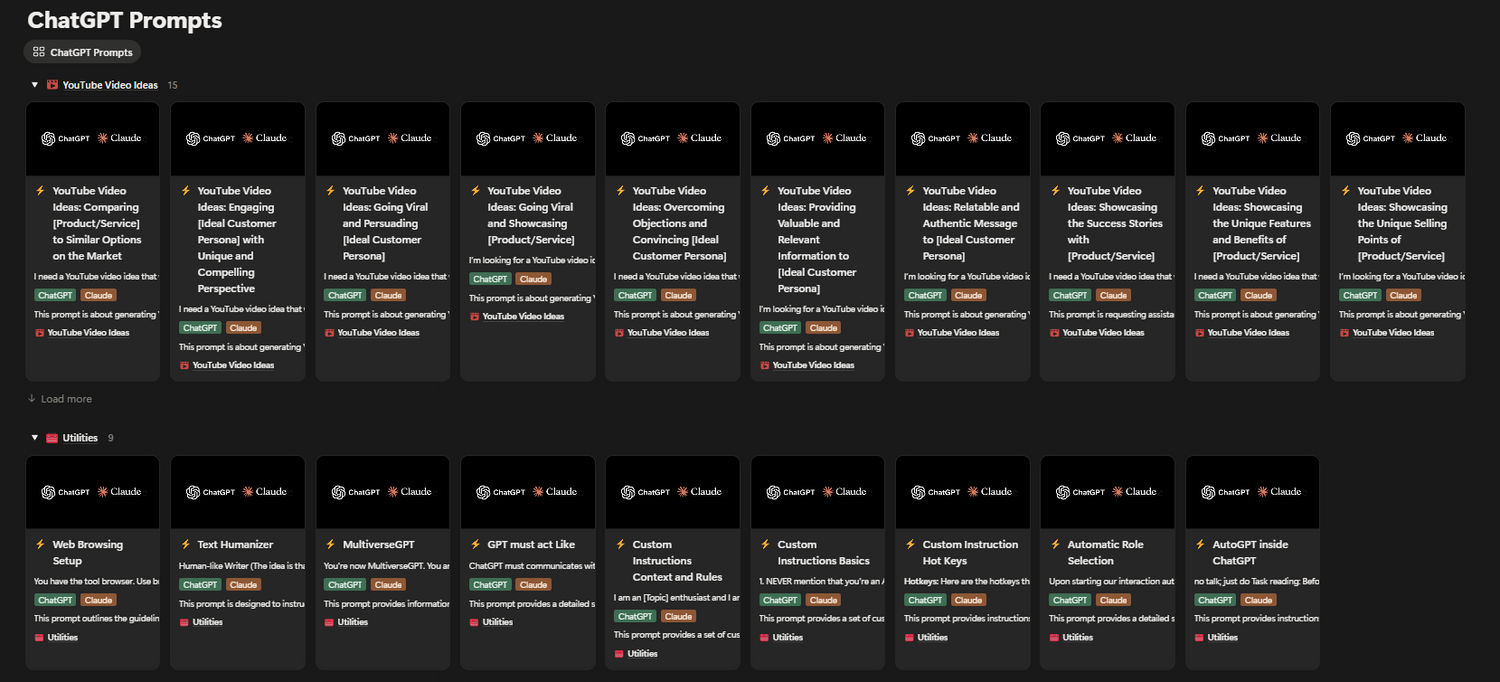The height and width of the screenshot is (682, 1500).
Task: Click the lightning icon on Comparing Product/Service card
Action: pyautogui.click(x=41, y=191)
